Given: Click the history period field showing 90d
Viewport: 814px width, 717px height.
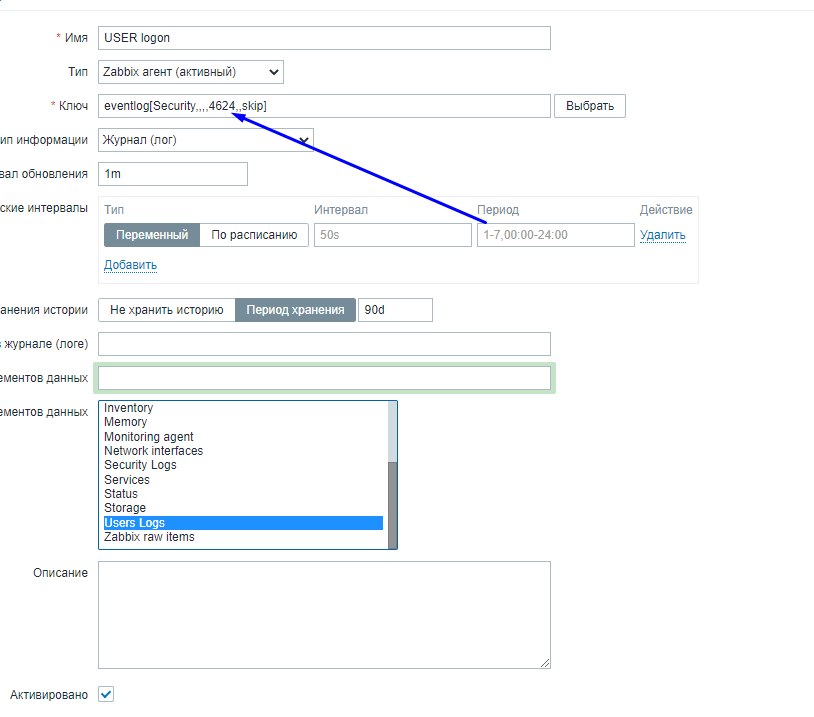Looking at the screenshot, I should click(395, 310).
